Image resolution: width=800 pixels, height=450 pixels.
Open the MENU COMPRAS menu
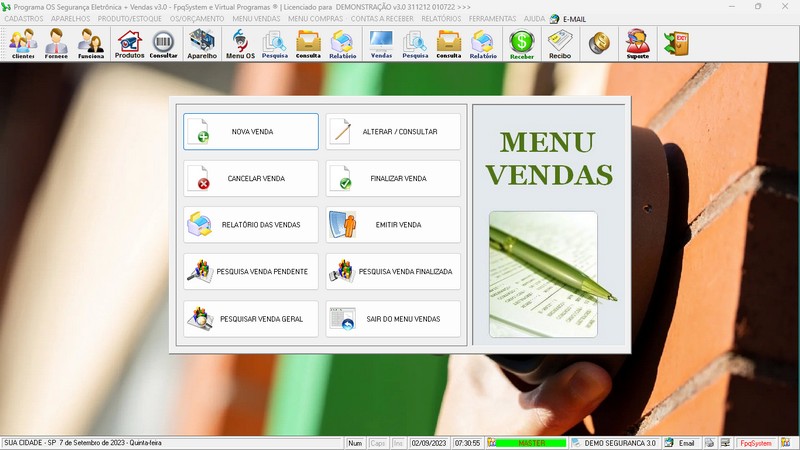coord(315,19)
